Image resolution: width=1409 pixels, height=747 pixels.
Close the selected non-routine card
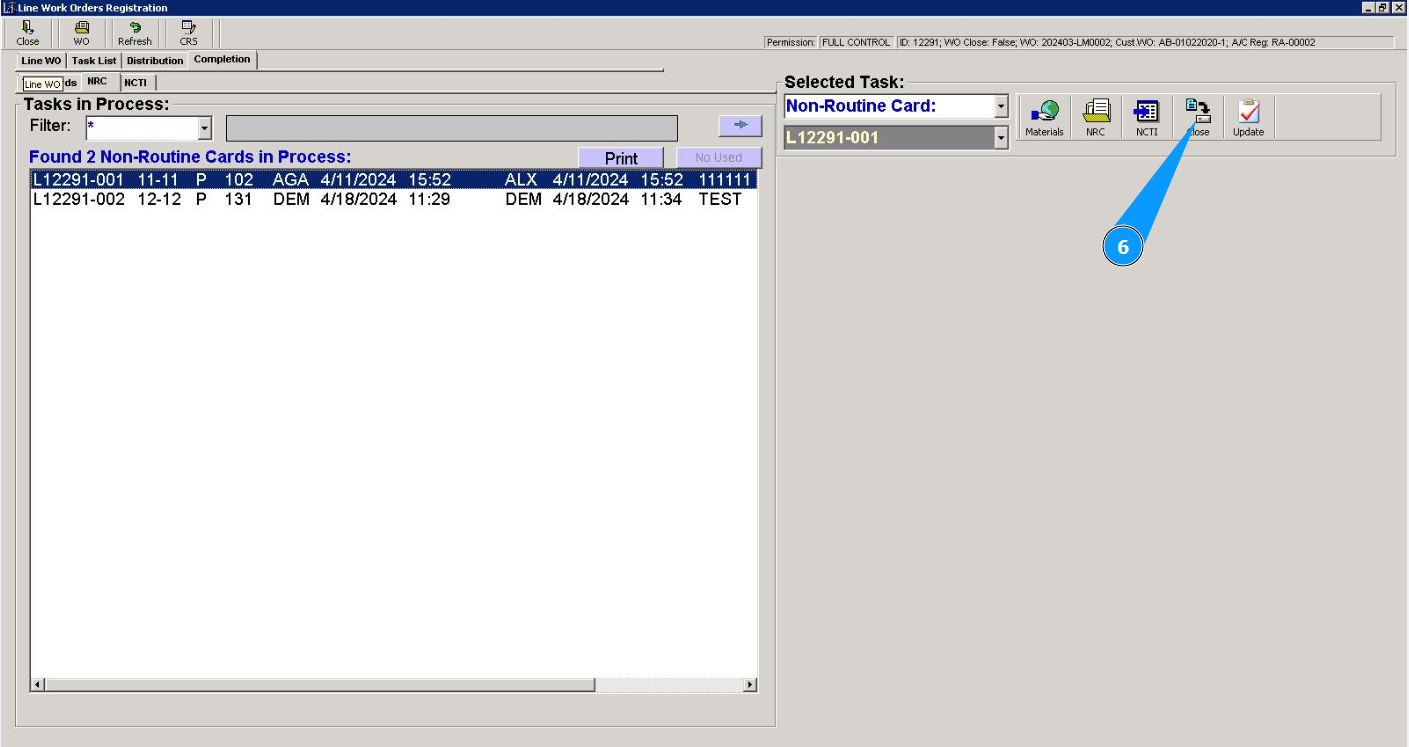tap(1197, 118)
